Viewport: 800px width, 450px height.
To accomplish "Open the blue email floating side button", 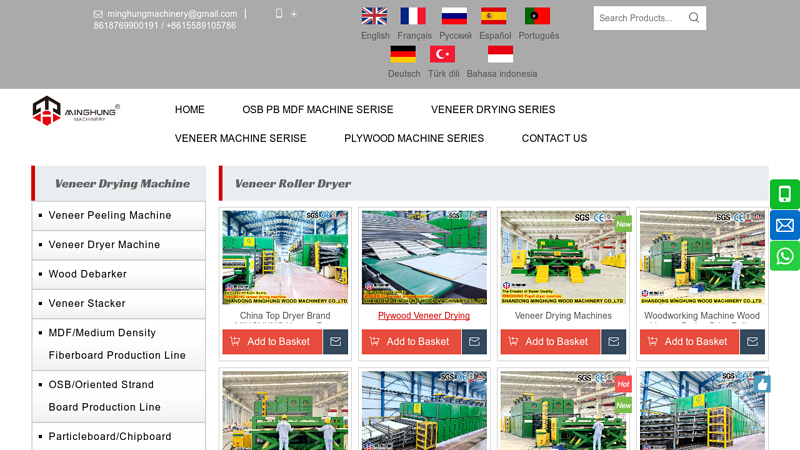I will (785, 225).
